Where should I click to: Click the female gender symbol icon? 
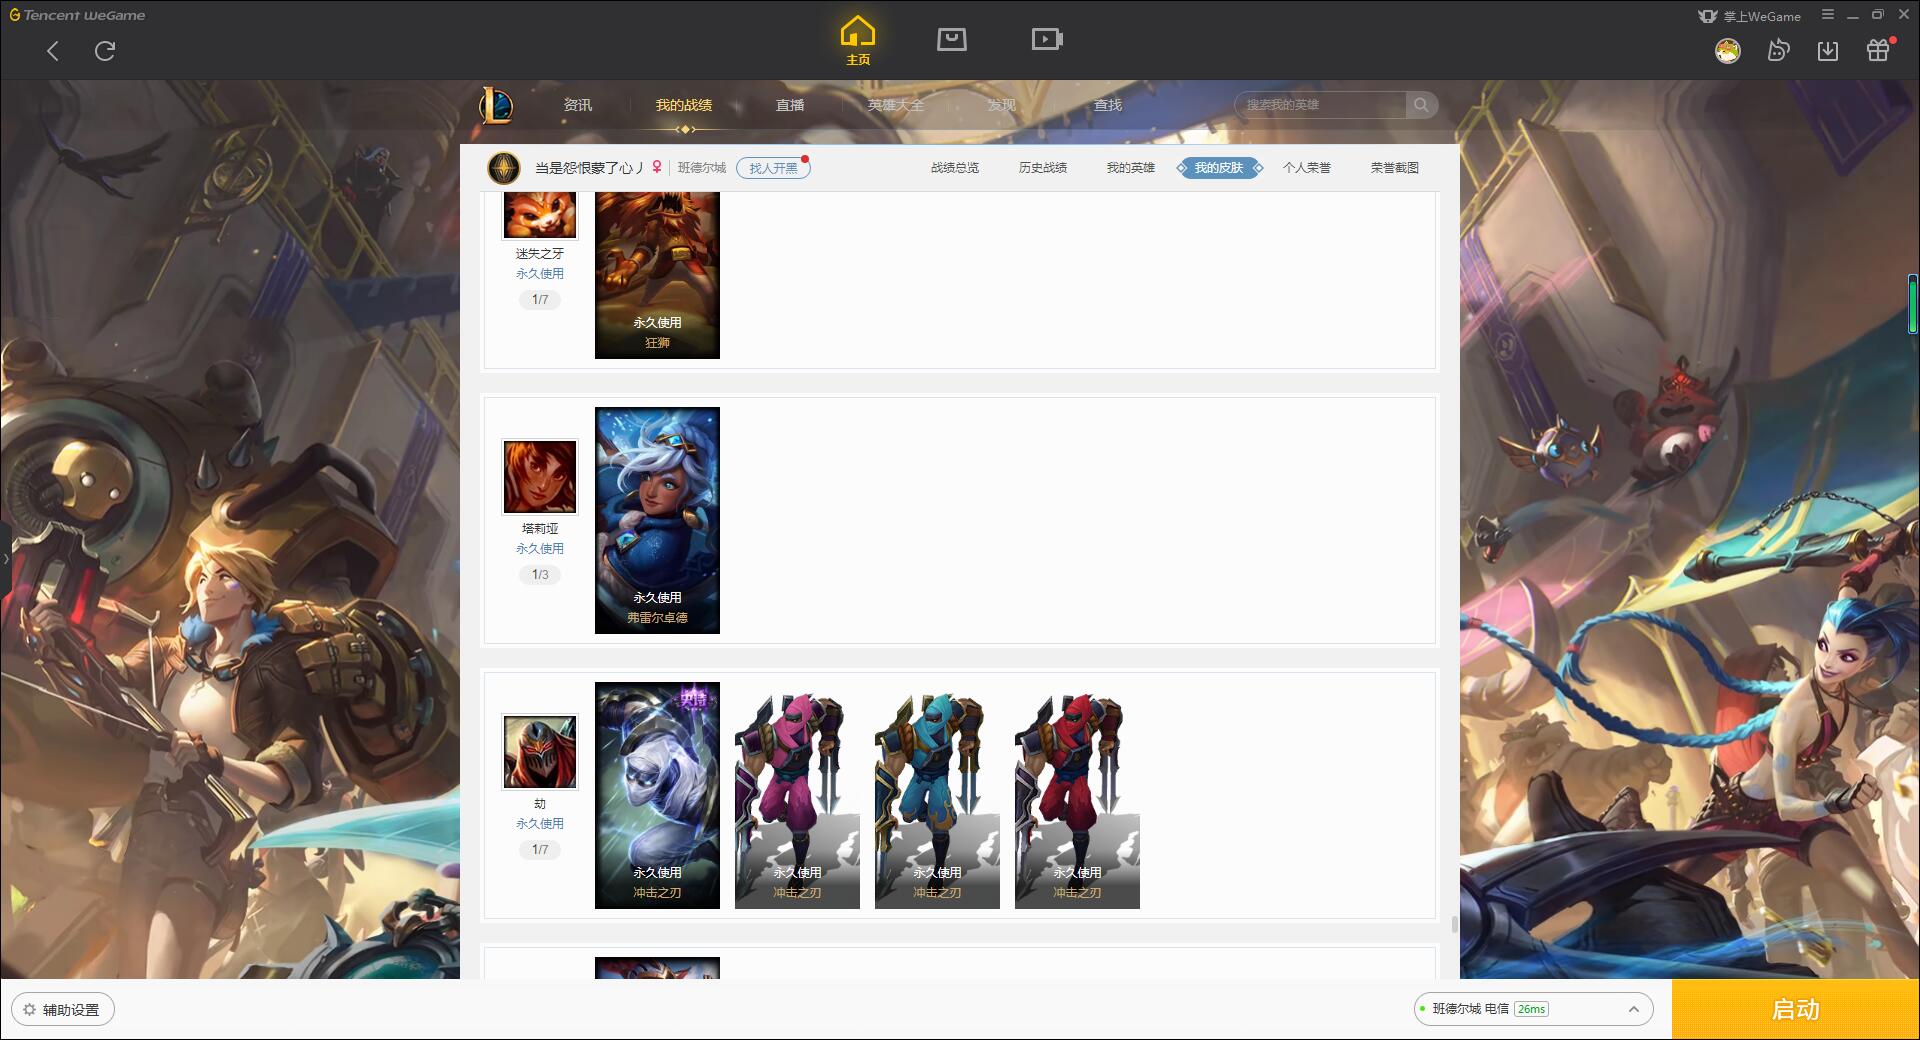pos(657,167)
